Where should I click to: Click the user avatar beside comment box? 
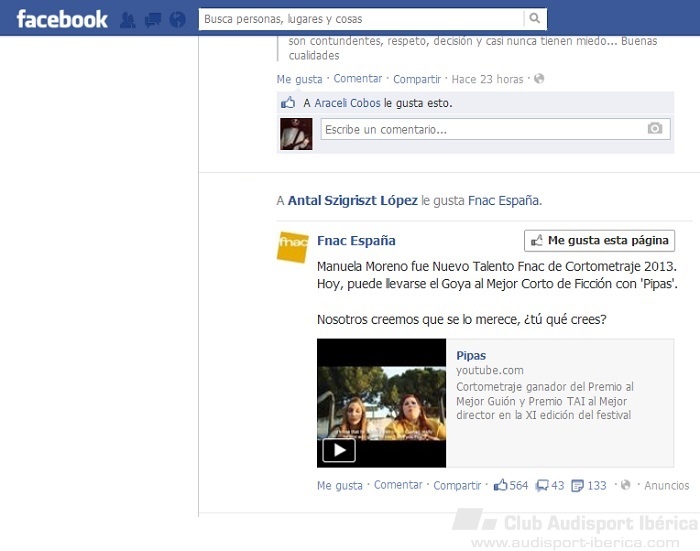click(x=296, y=134)
